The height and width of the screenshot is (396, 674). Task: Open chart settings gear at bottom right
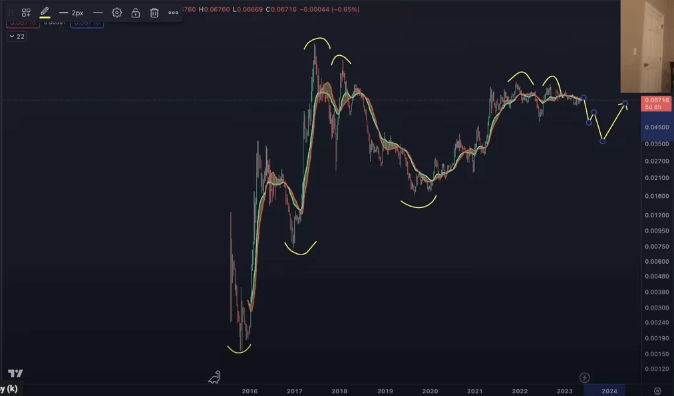click(657, 390)
